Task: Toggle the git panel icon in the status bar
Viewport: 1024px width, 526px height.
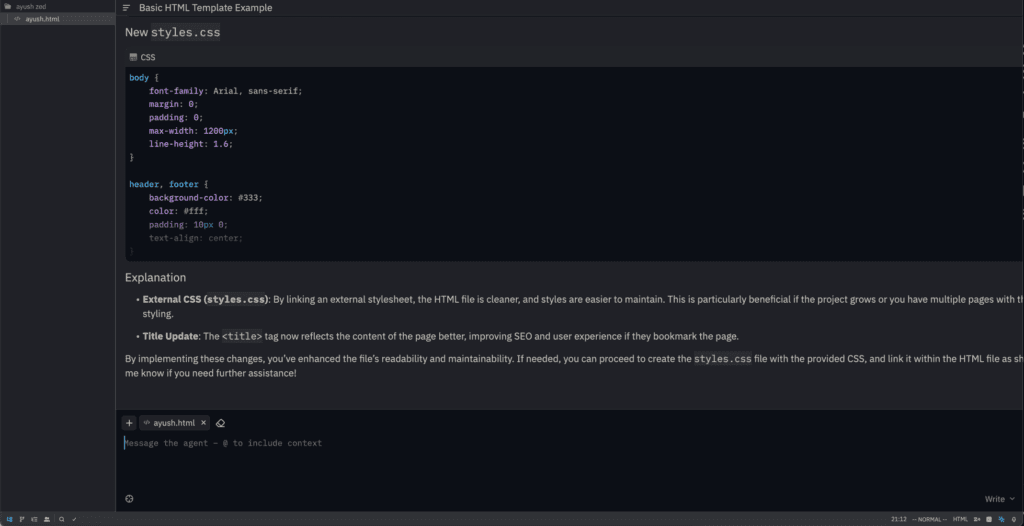Action: click(22, 519)
